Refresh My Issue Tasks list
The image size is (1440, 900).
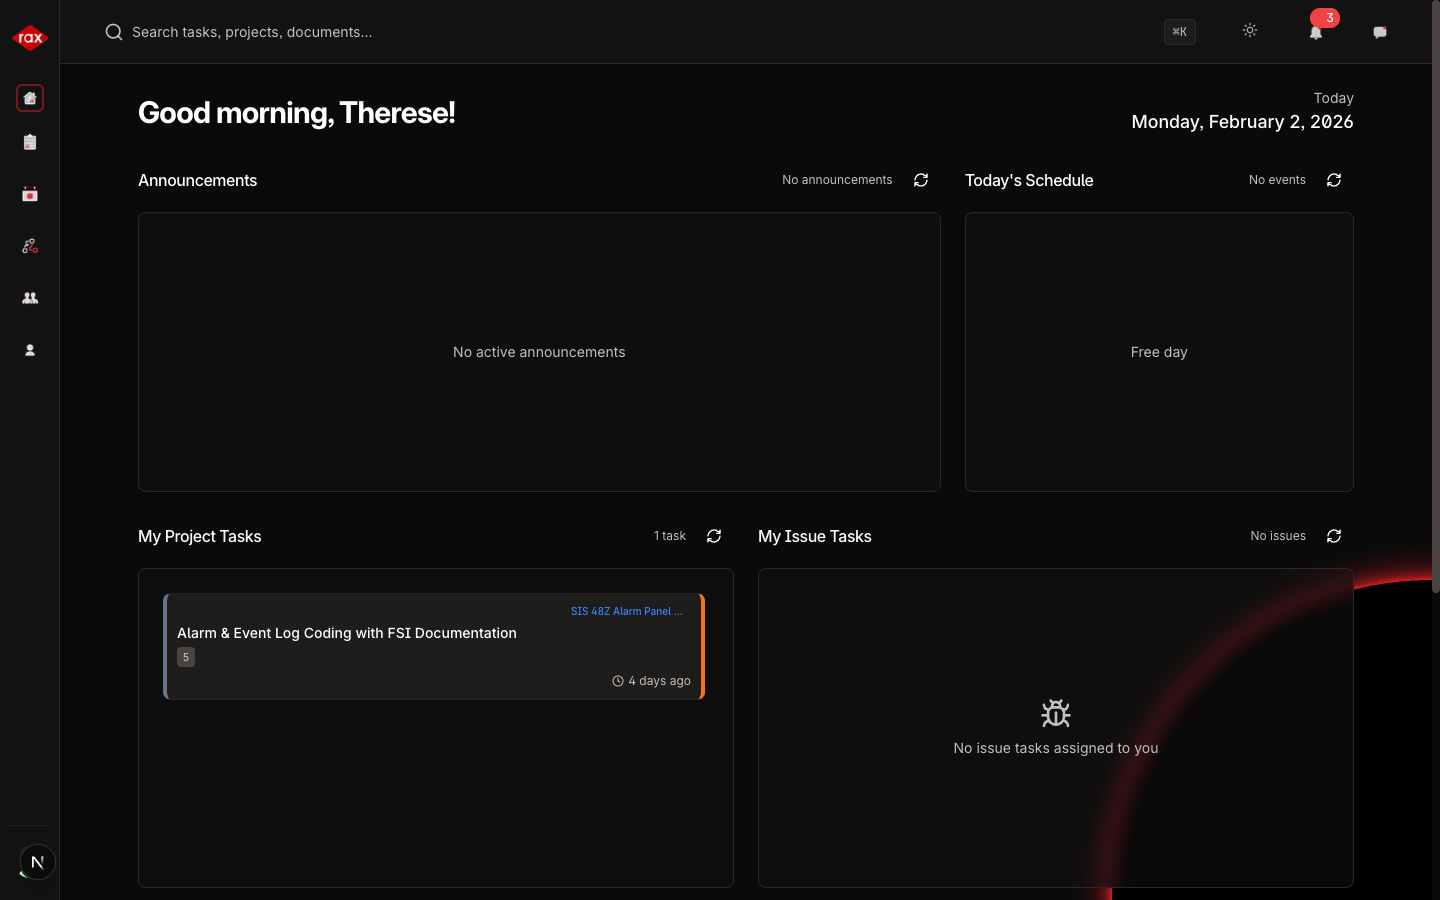tap(1334, 536)
